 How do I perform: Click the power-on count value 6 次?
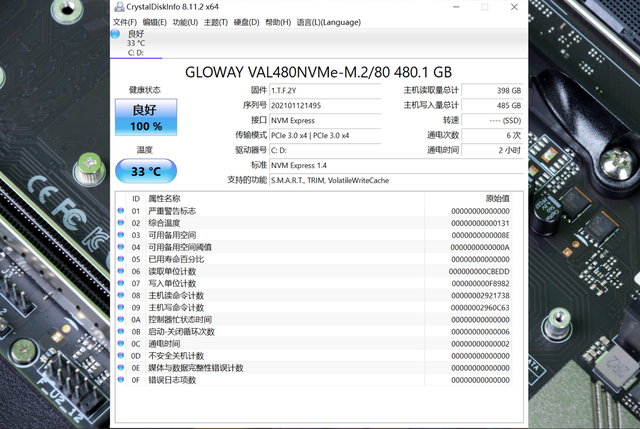point(492,136)
